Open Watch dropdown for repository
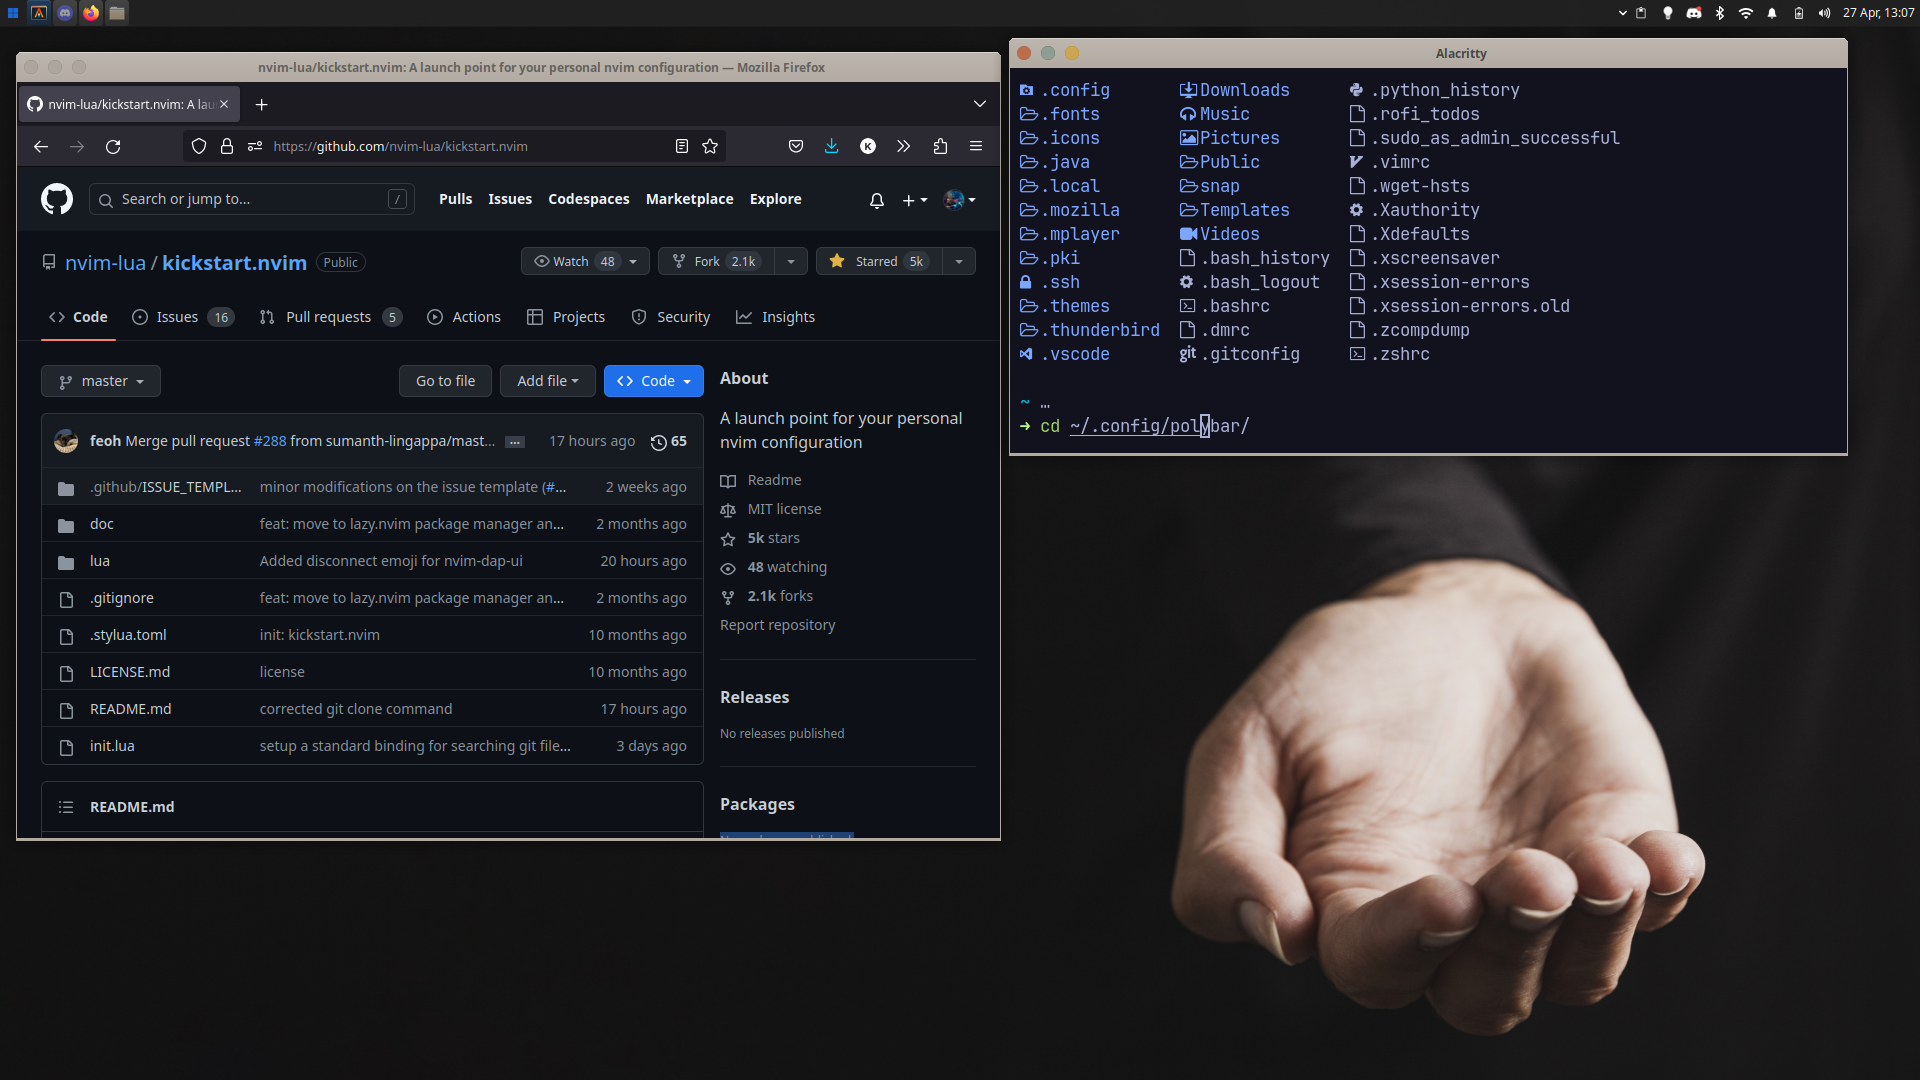 [x=585, y=261]
